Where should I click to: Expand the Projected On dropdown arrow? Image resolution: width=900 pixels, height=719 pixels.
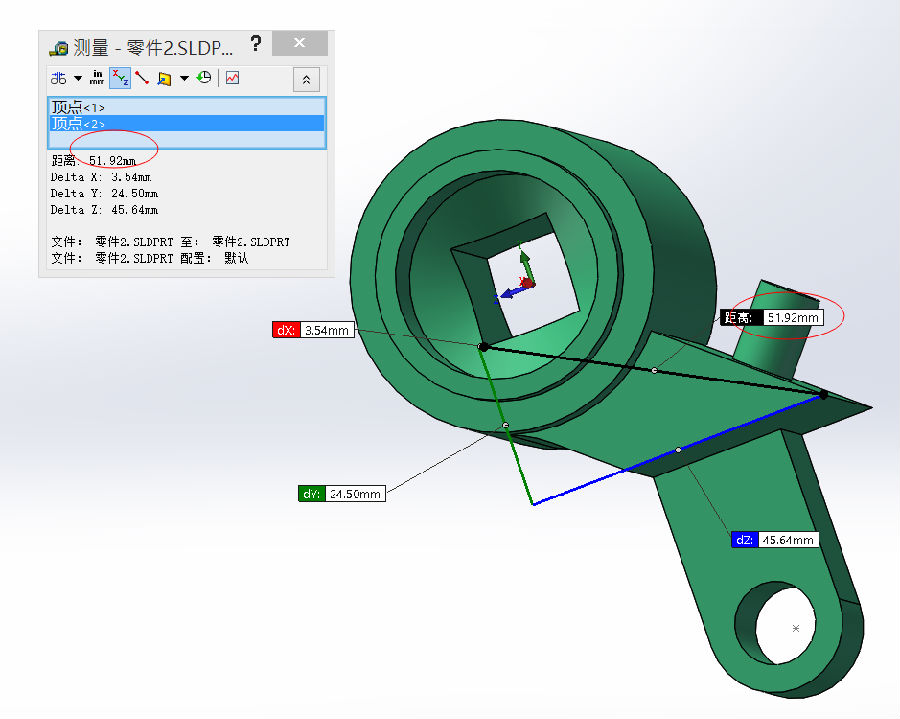(184, 78)
